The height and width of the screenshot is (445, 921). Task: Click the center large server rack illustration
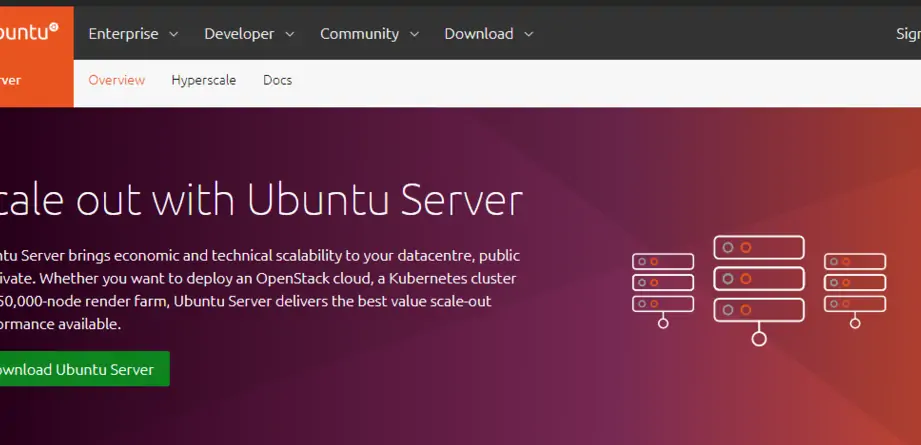point(759,290)
